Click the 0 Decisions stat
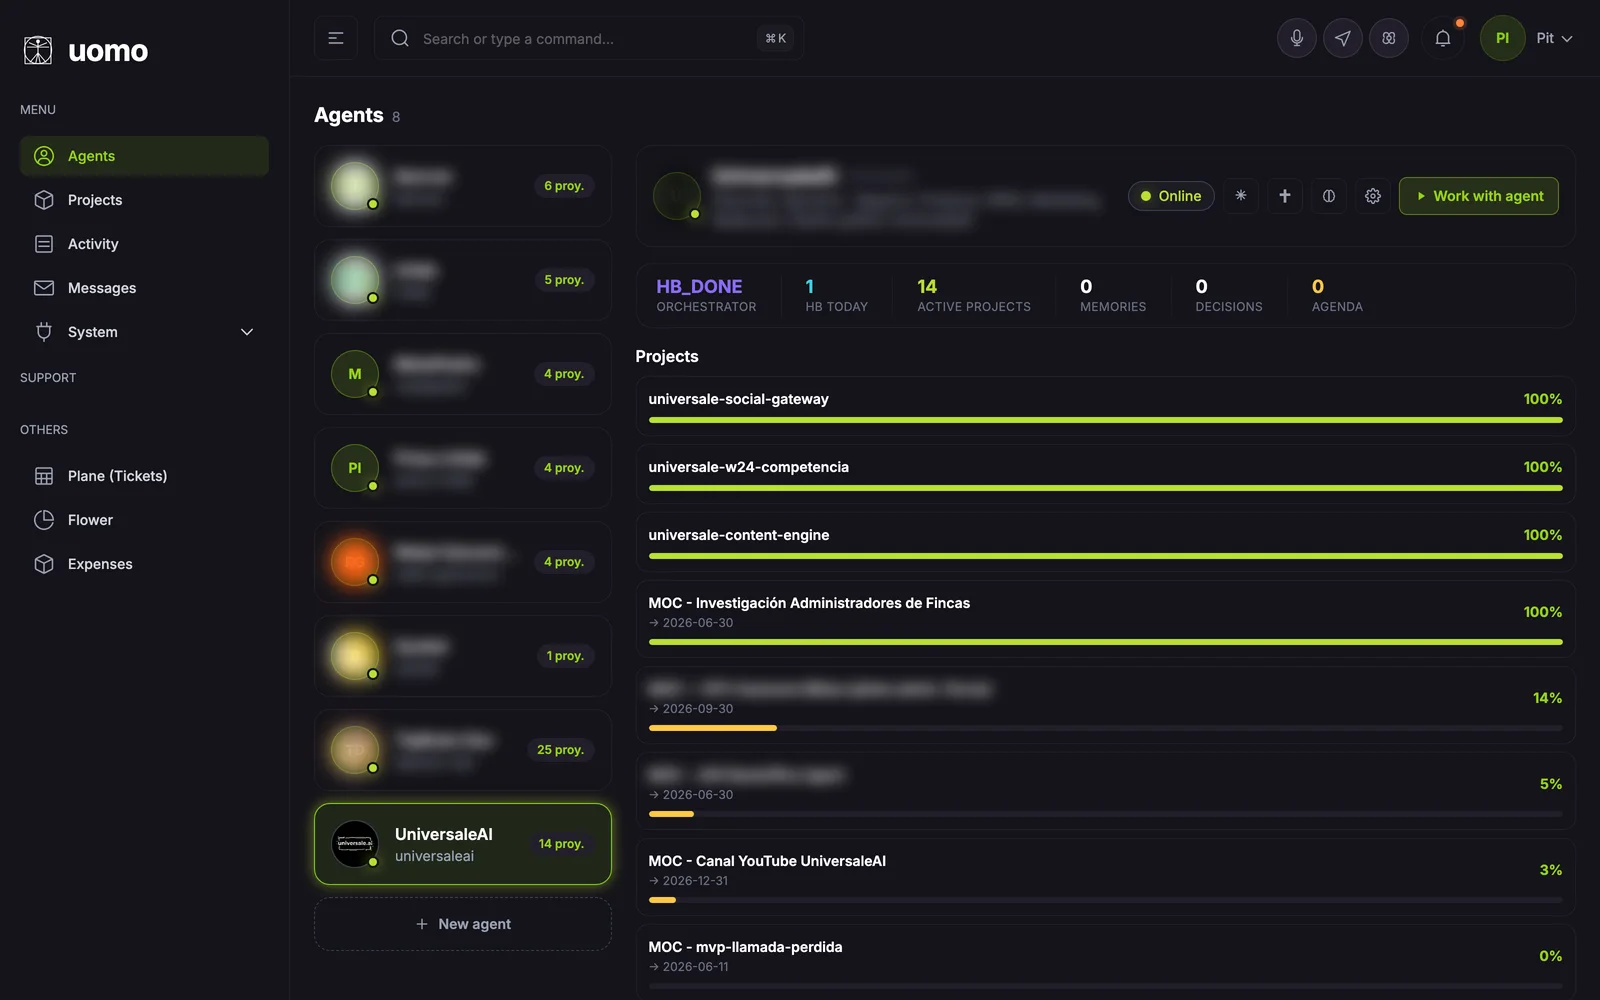Screen dimensions: 1600x1000 tap(1229, 295)
